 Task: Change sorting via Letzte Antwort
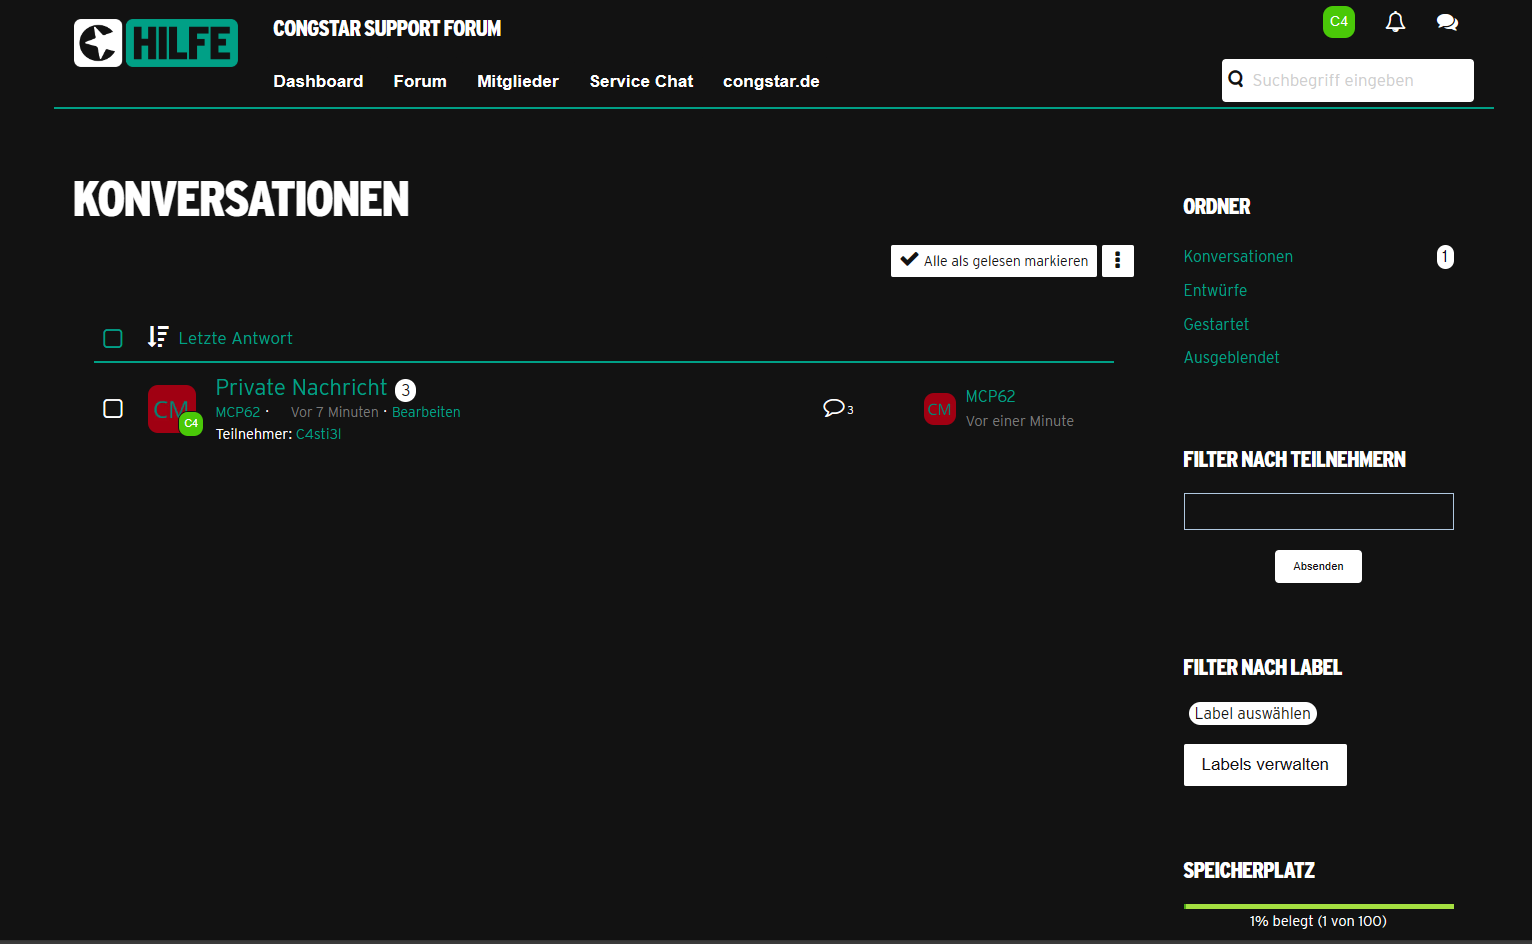(235, 339)
